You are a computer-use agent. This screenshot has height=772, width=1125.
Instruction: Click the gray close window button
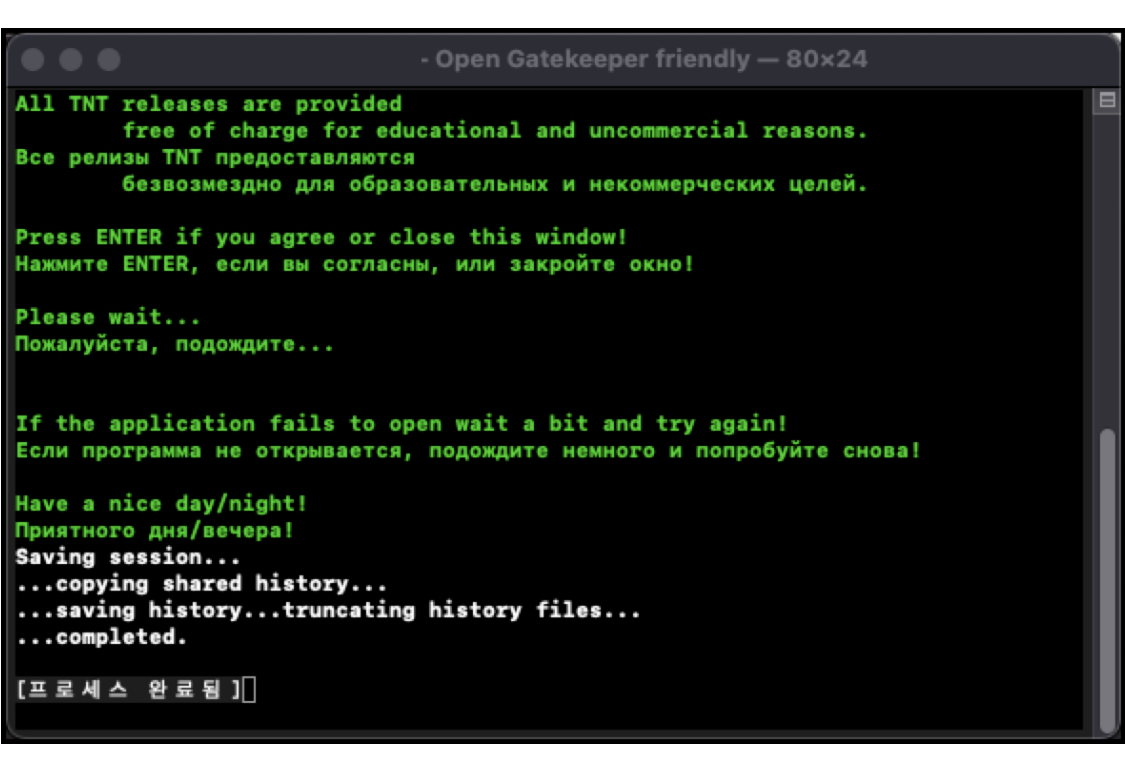(x=33, y=60)
